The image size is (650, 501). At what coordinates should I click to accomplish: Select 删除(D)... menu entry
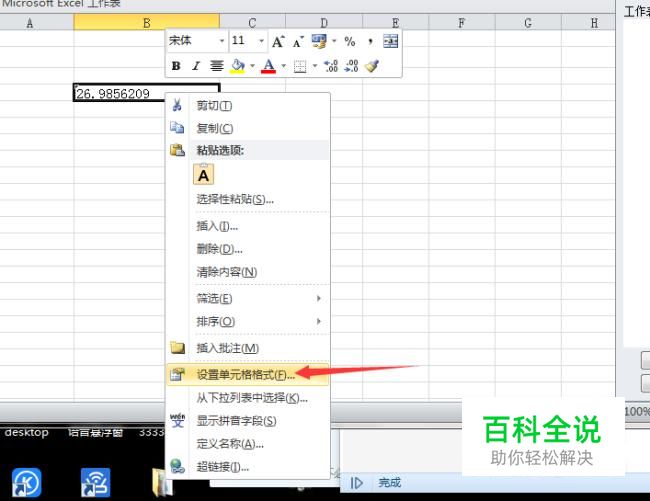[x=247, y=249]
